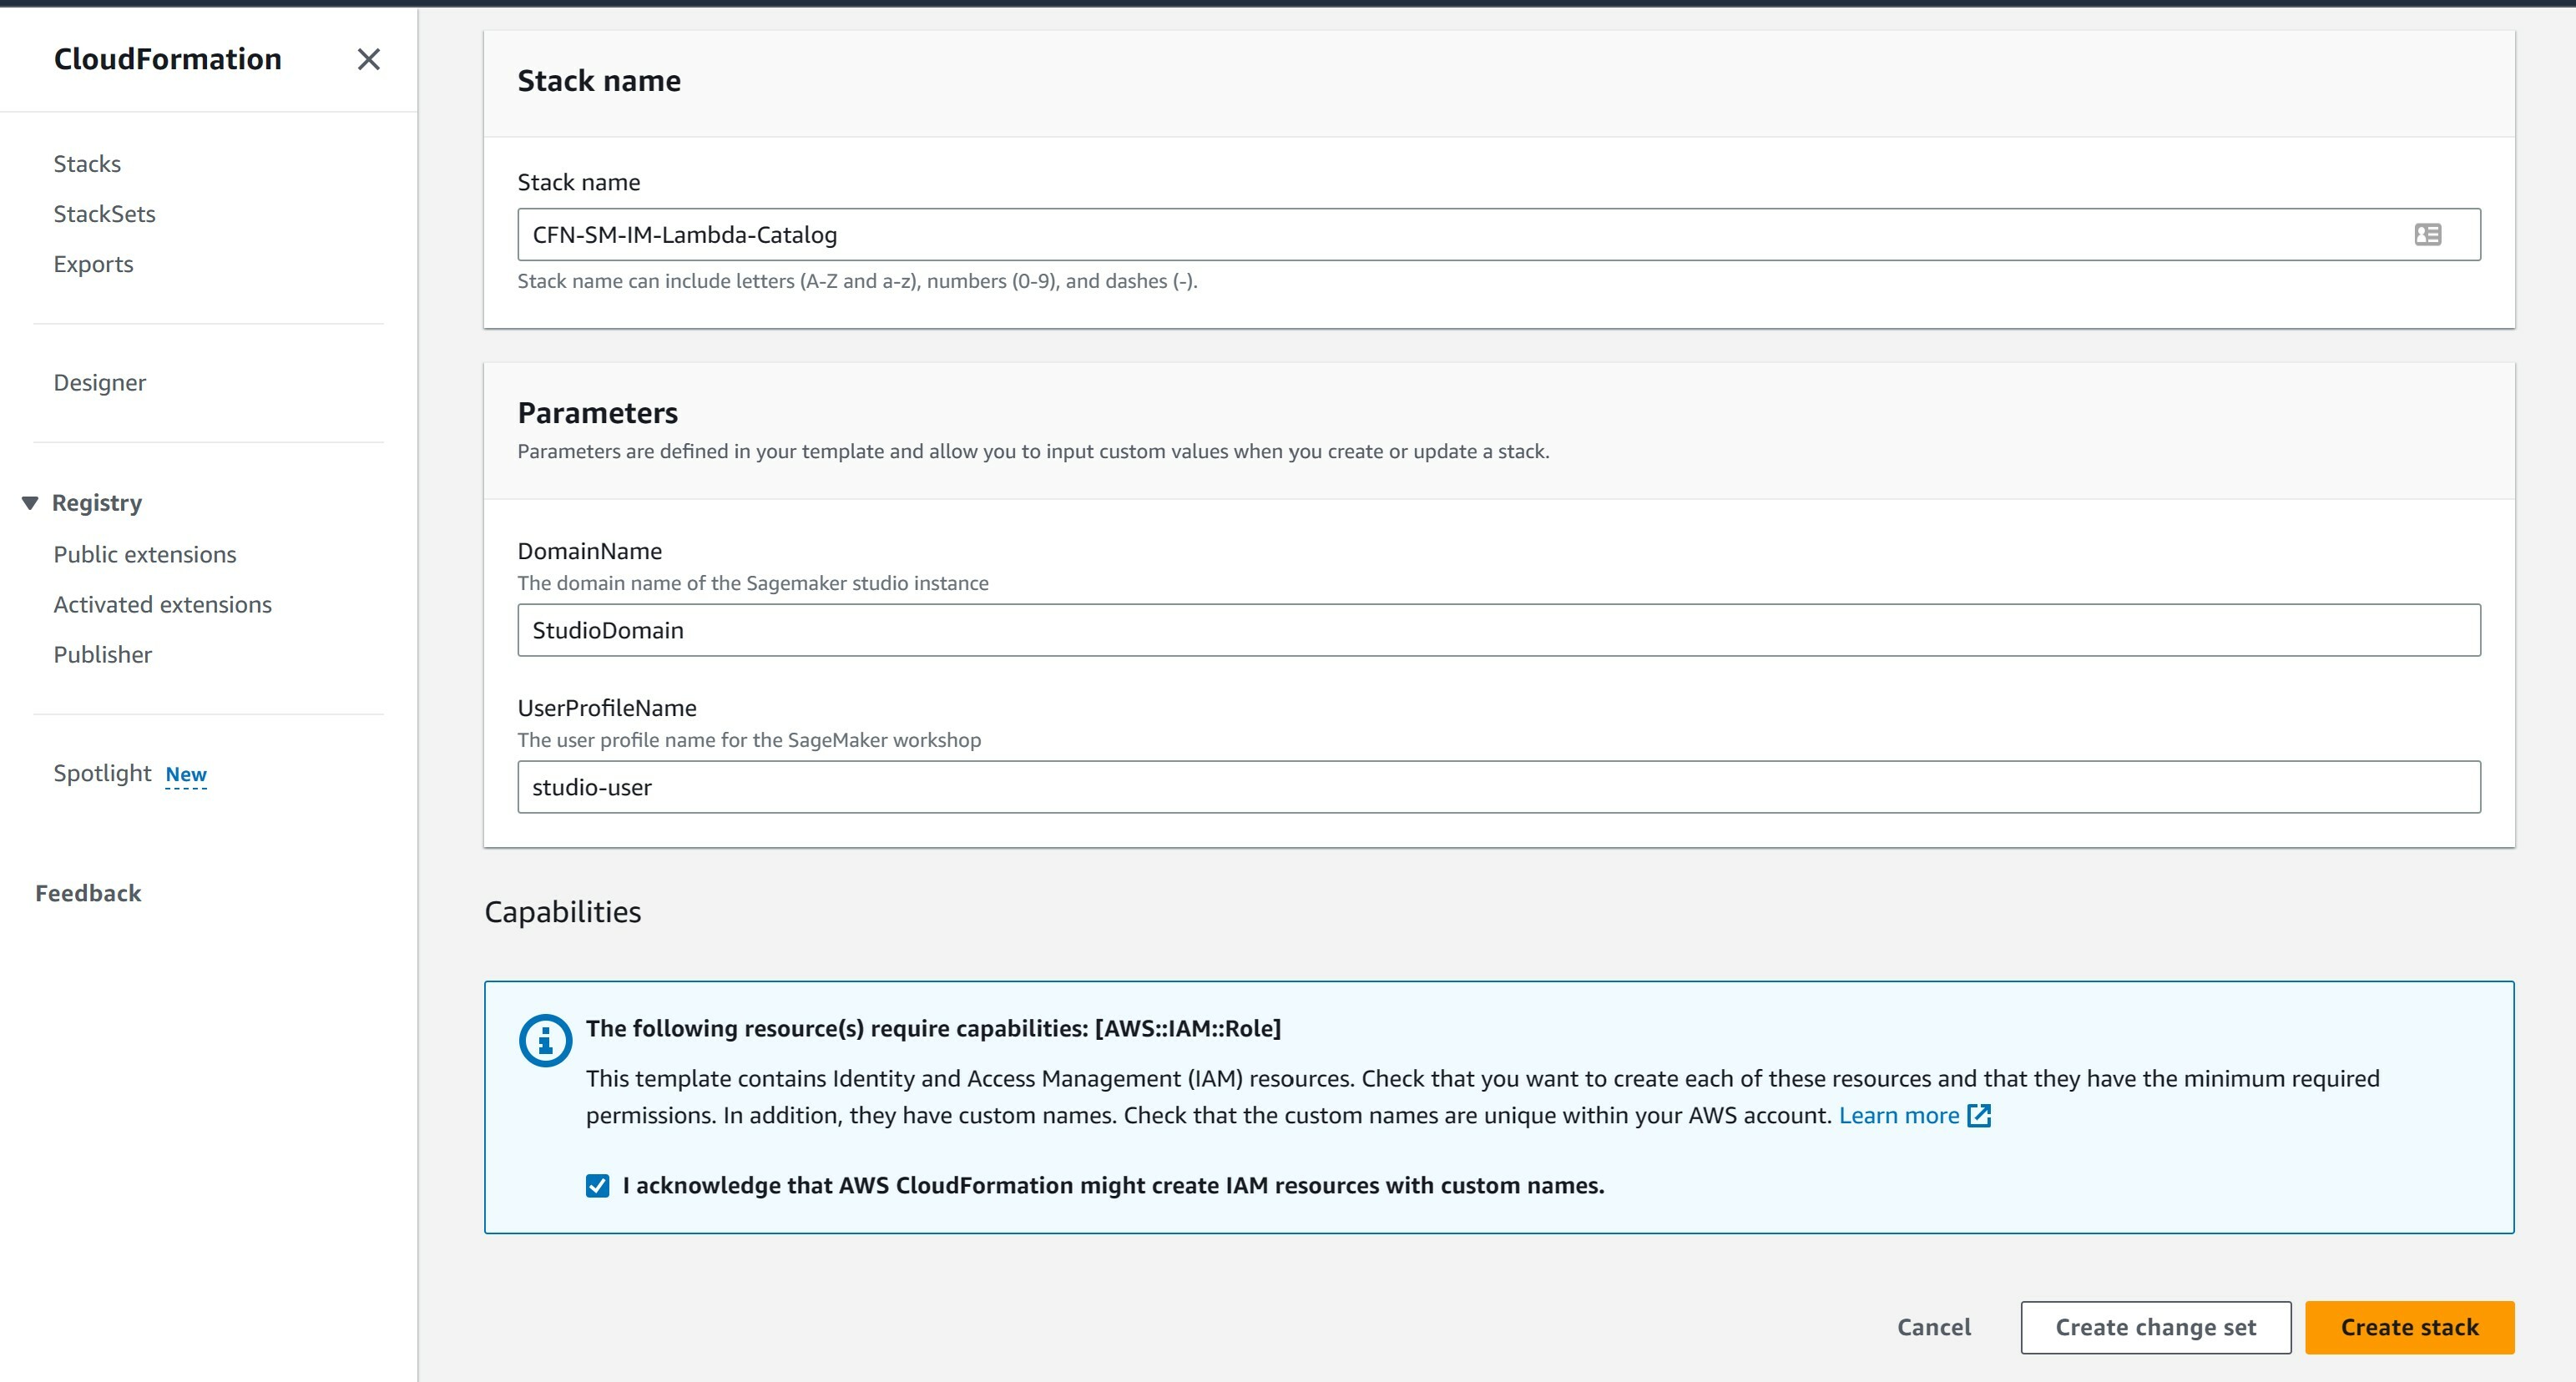Click Create change set button
The image size is (2576, 1382).
pos(2155,1328)
